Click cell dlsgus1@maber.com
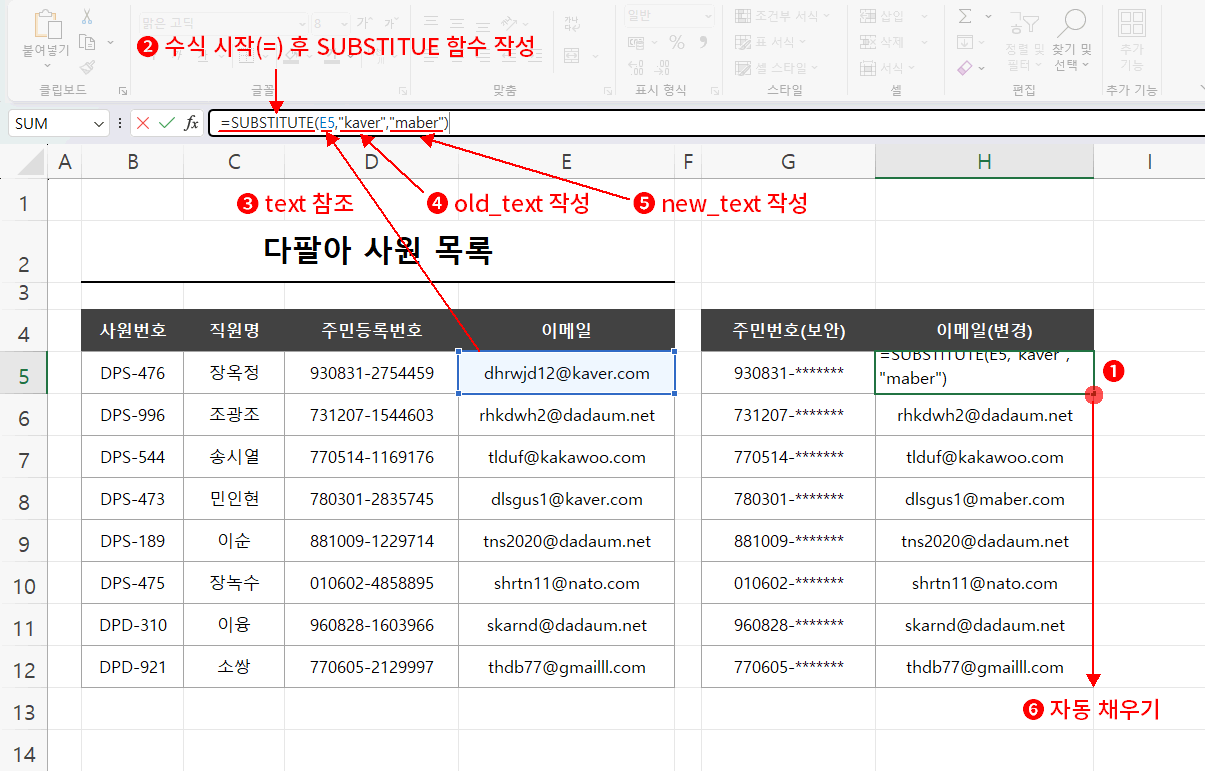 point(984,499)
